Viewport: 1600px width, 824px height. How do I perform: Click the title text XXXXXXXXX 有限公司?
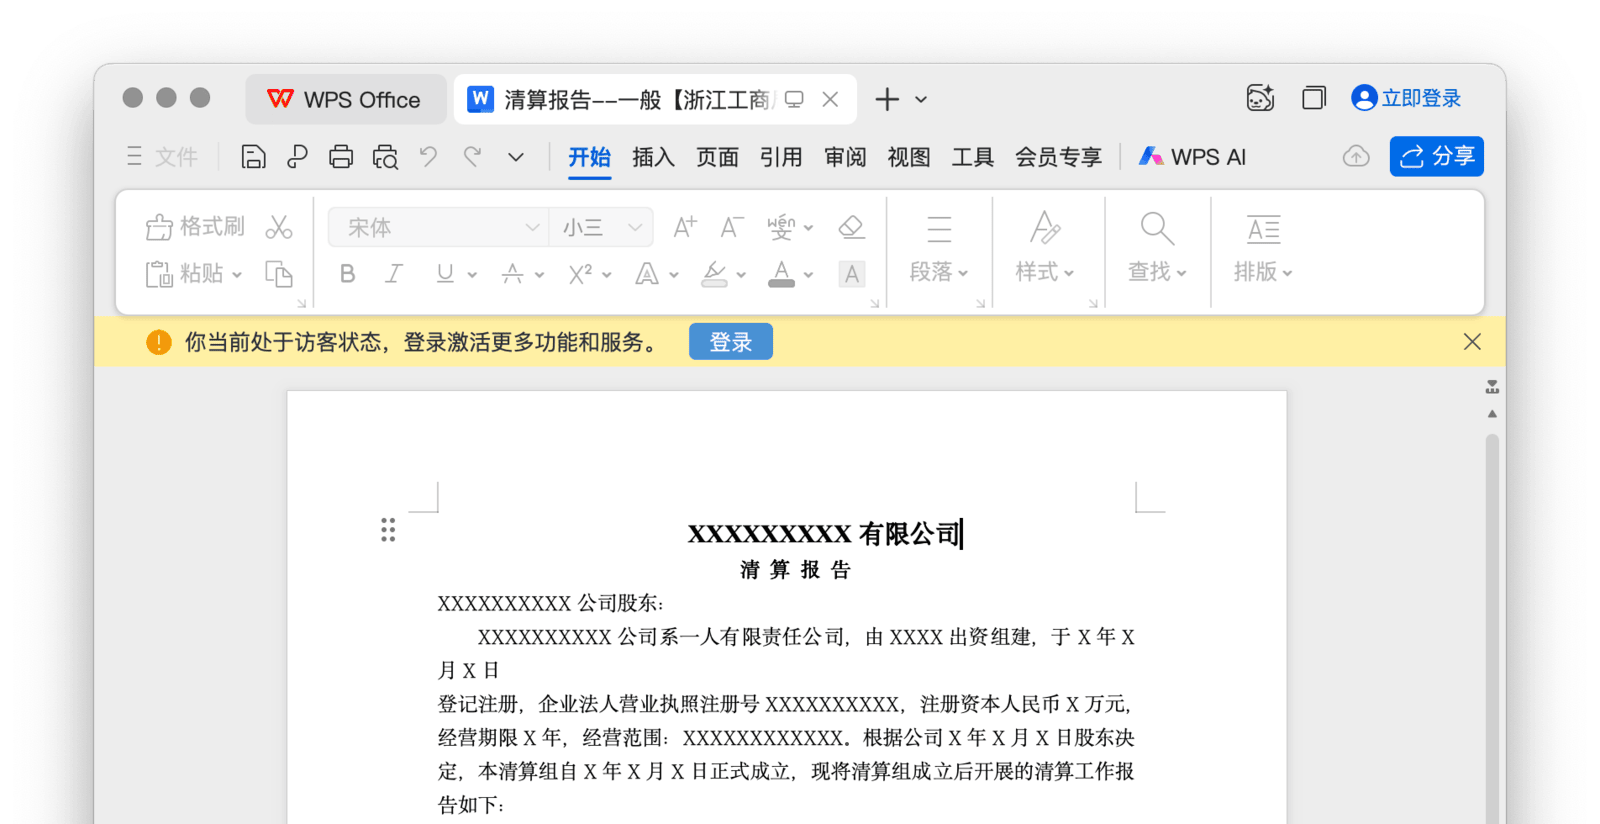(825, 534)
